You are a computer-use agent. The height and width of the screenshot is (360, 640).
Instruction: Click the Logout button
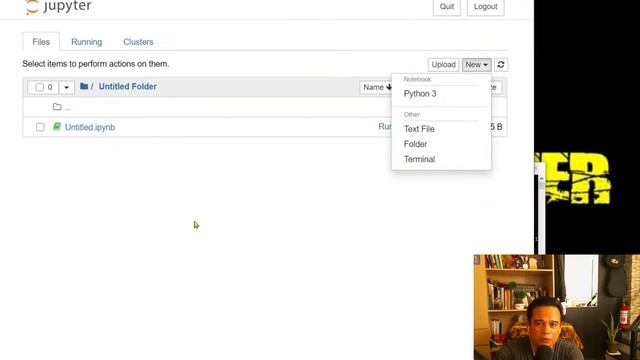pyautogui.click(x=485, y=7)
